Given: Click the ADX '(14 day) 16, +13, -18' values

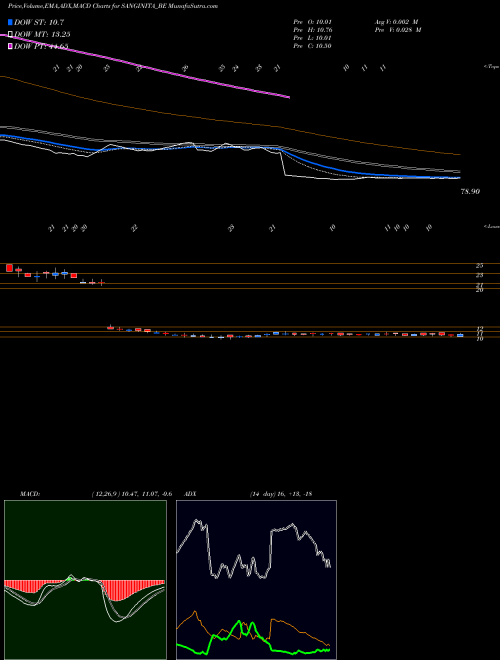Looking at the screenshot, I should click(280, 494).
